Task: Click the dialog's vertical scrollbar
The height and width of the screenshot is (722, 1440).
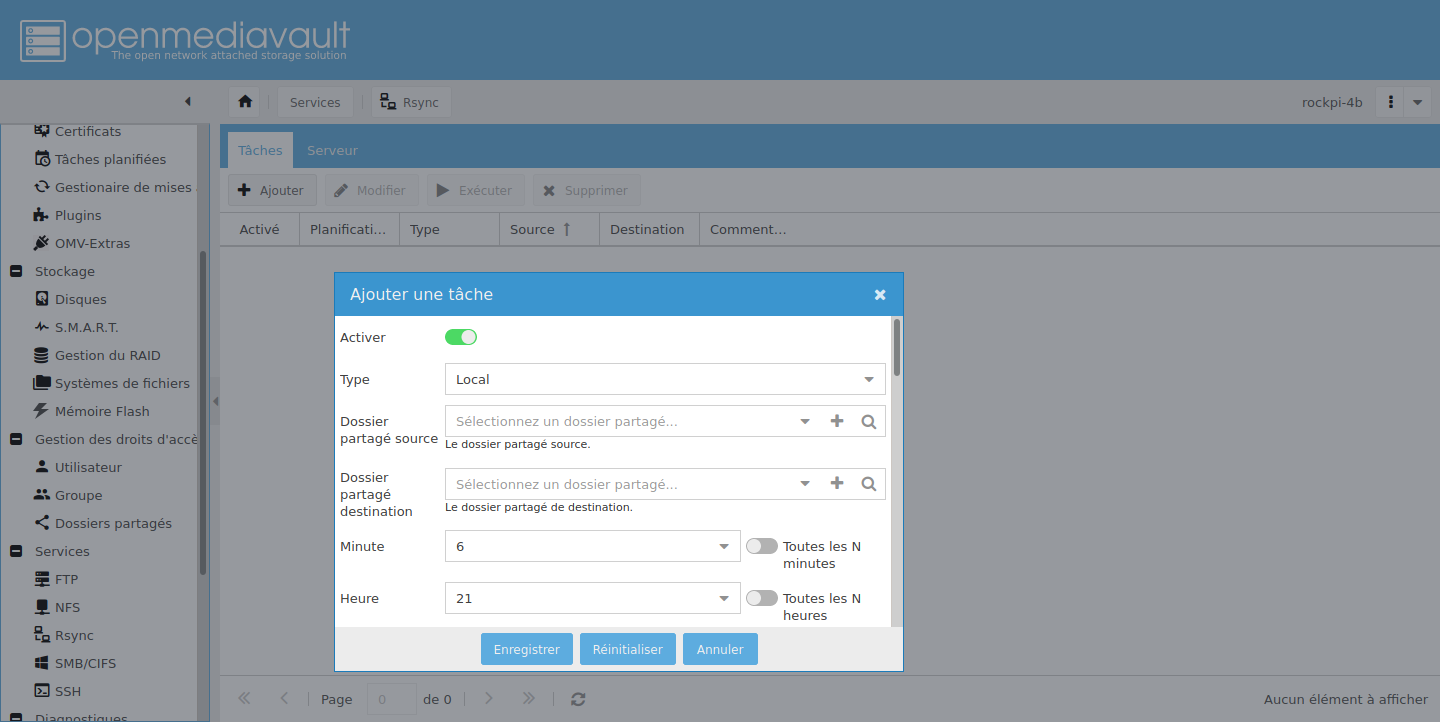Action: click(x=897, y=347)
